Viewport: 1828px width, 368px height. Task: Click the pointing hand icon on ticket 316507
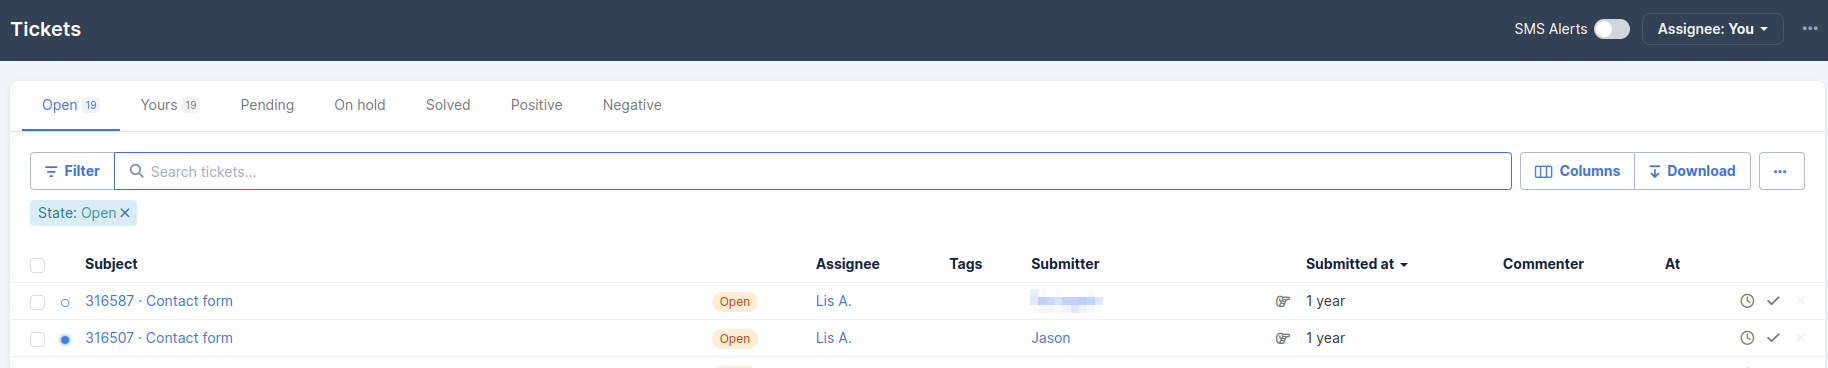pos(1283,338)
